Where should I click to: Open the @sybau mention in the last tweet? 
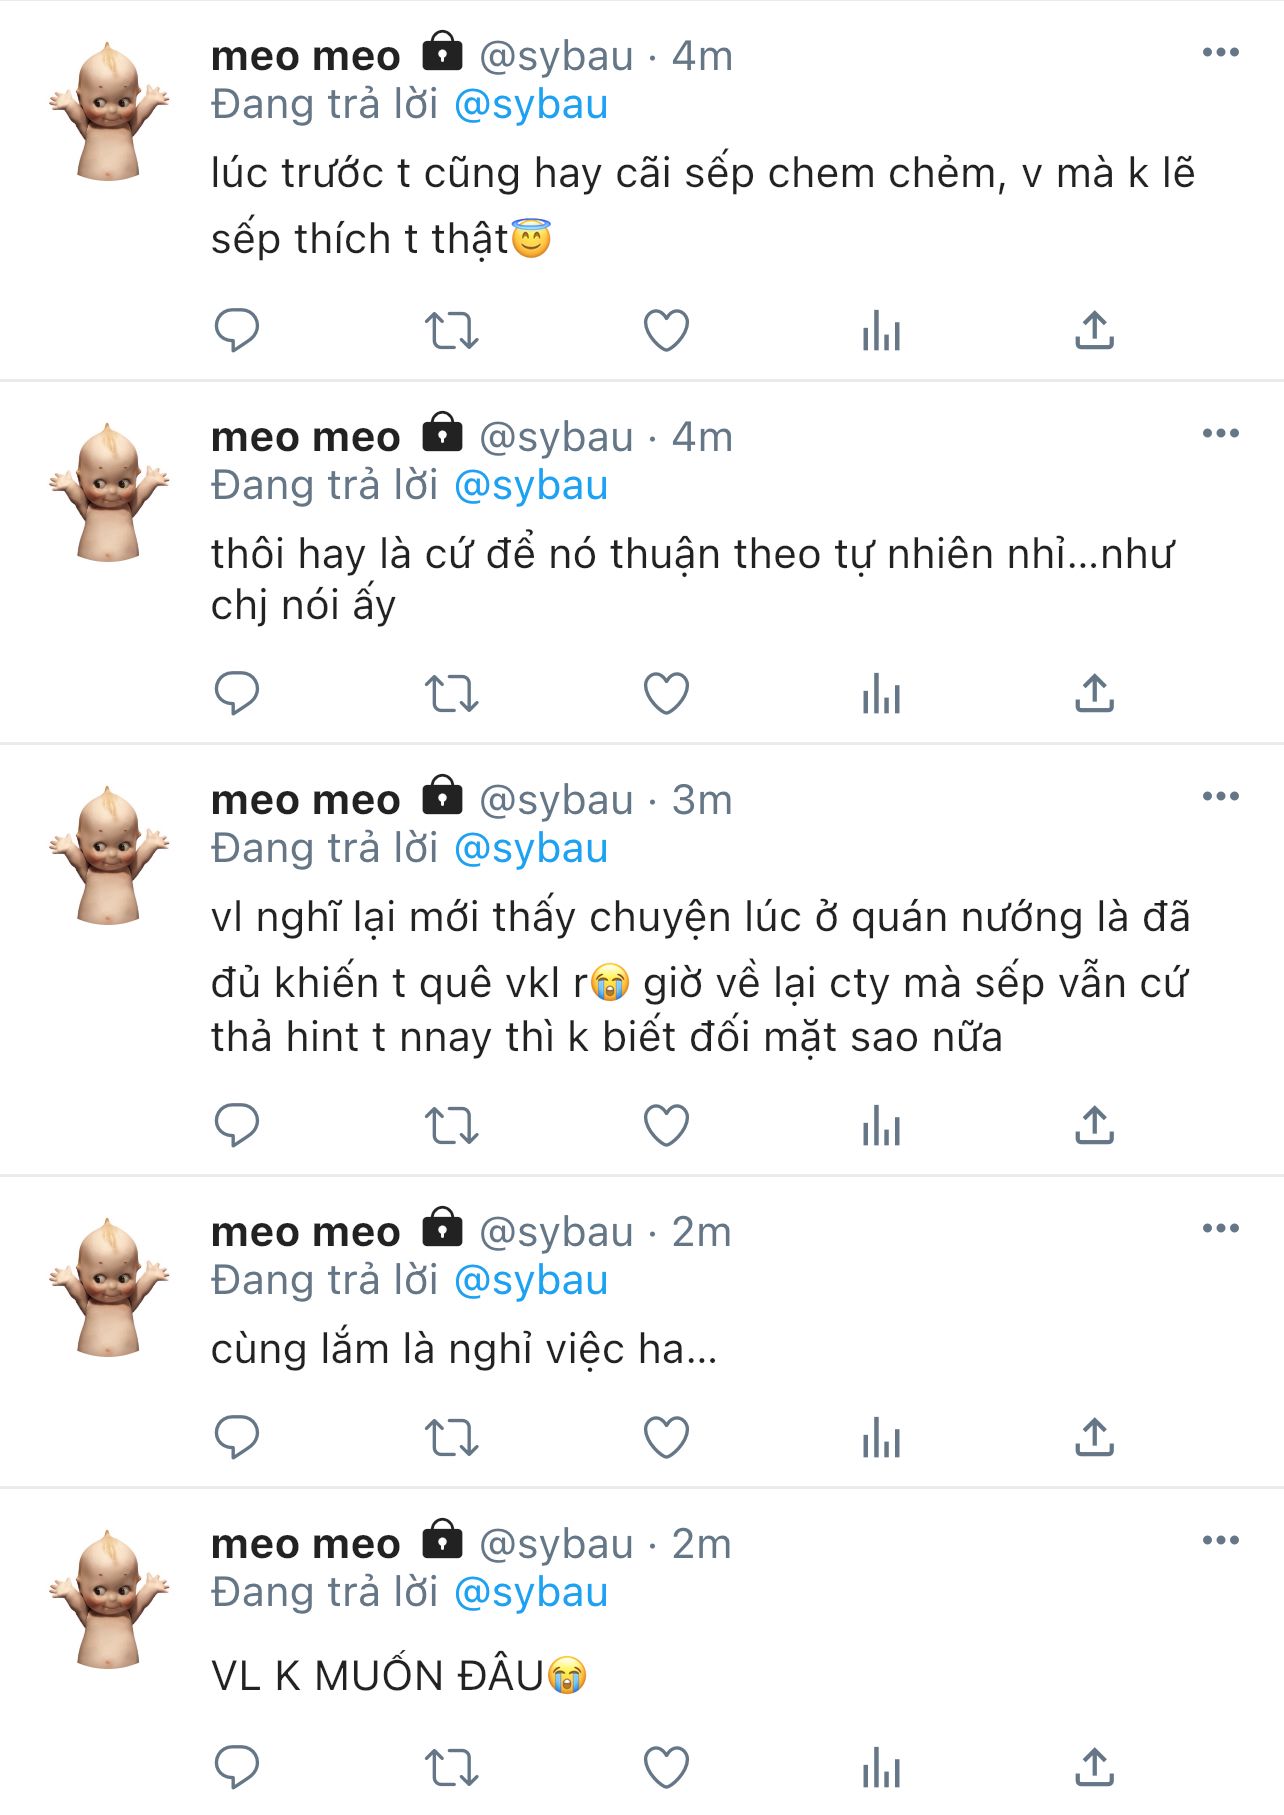click(x=531, y=1593)
